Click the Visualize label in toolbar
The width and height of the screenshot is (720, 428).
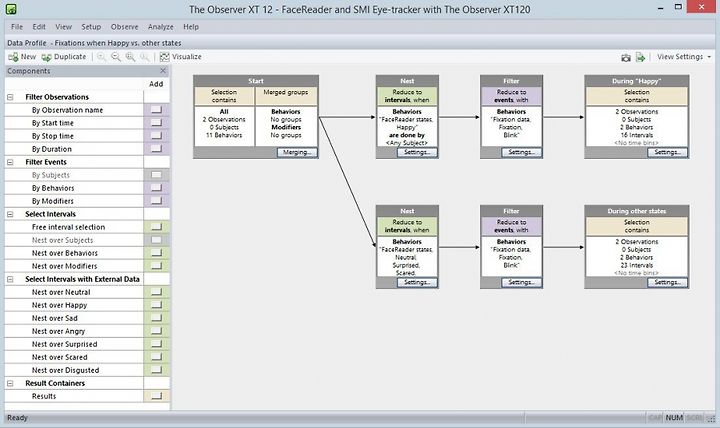point(187,57)
